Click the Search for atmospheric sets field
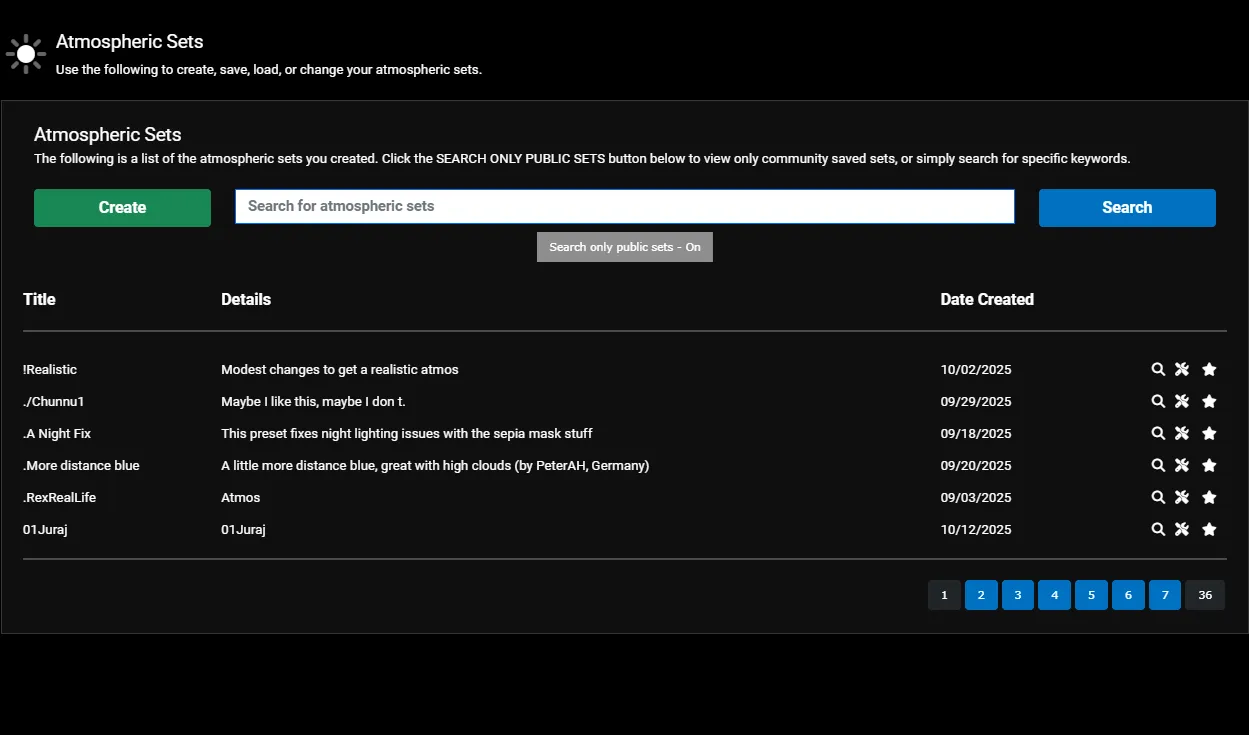Viewport: 1249px width, 735px height. pos(624,206)
